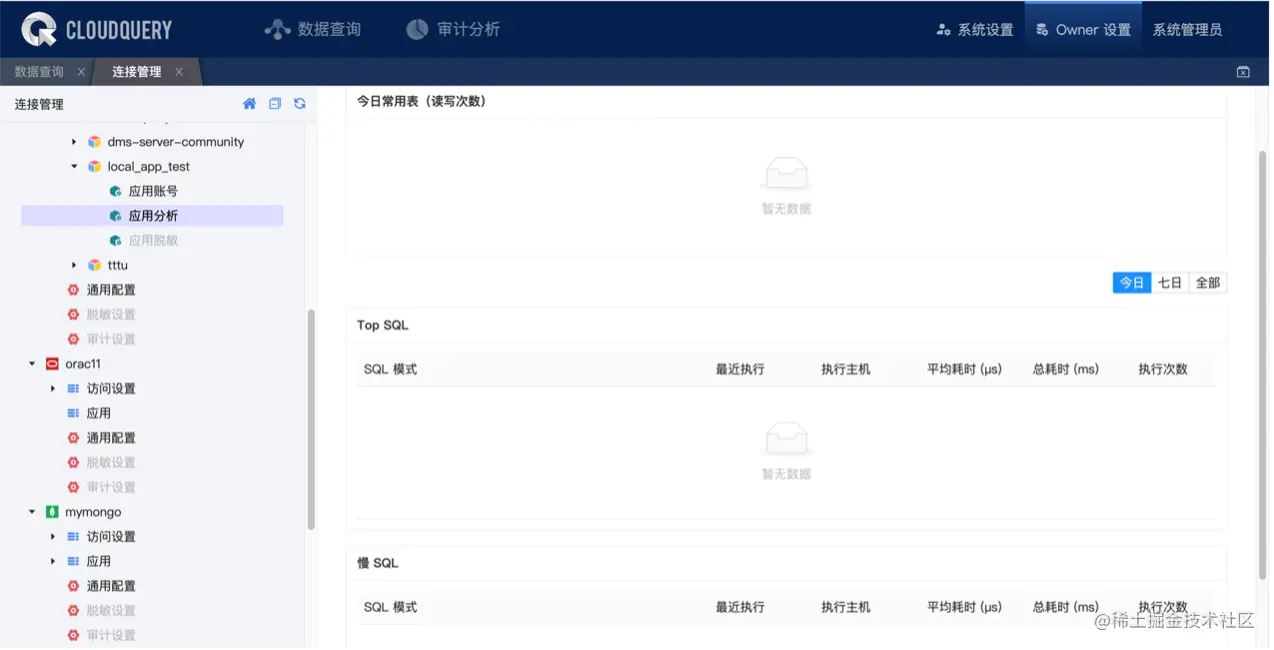Click gear icon of 通用配置 under mymongo
Screen dimensions: 1274x650
(73, 586)
